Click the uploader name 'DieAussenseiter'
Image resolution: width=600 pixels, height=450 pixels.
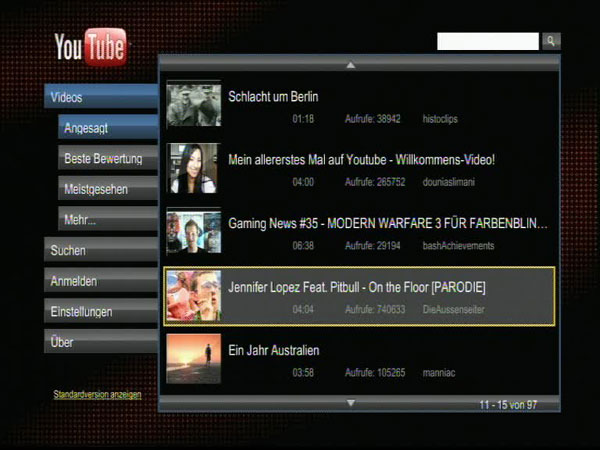[453, 309]
